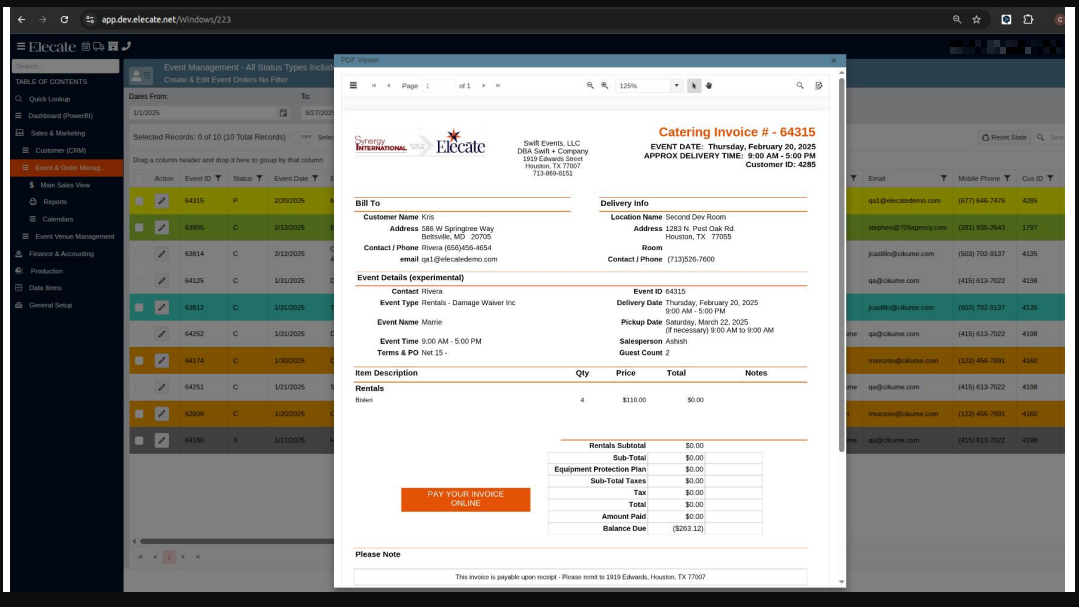1079x607 pixels.
Task: Tick the checkbox for event 64174
Action: tap(139, 360)
